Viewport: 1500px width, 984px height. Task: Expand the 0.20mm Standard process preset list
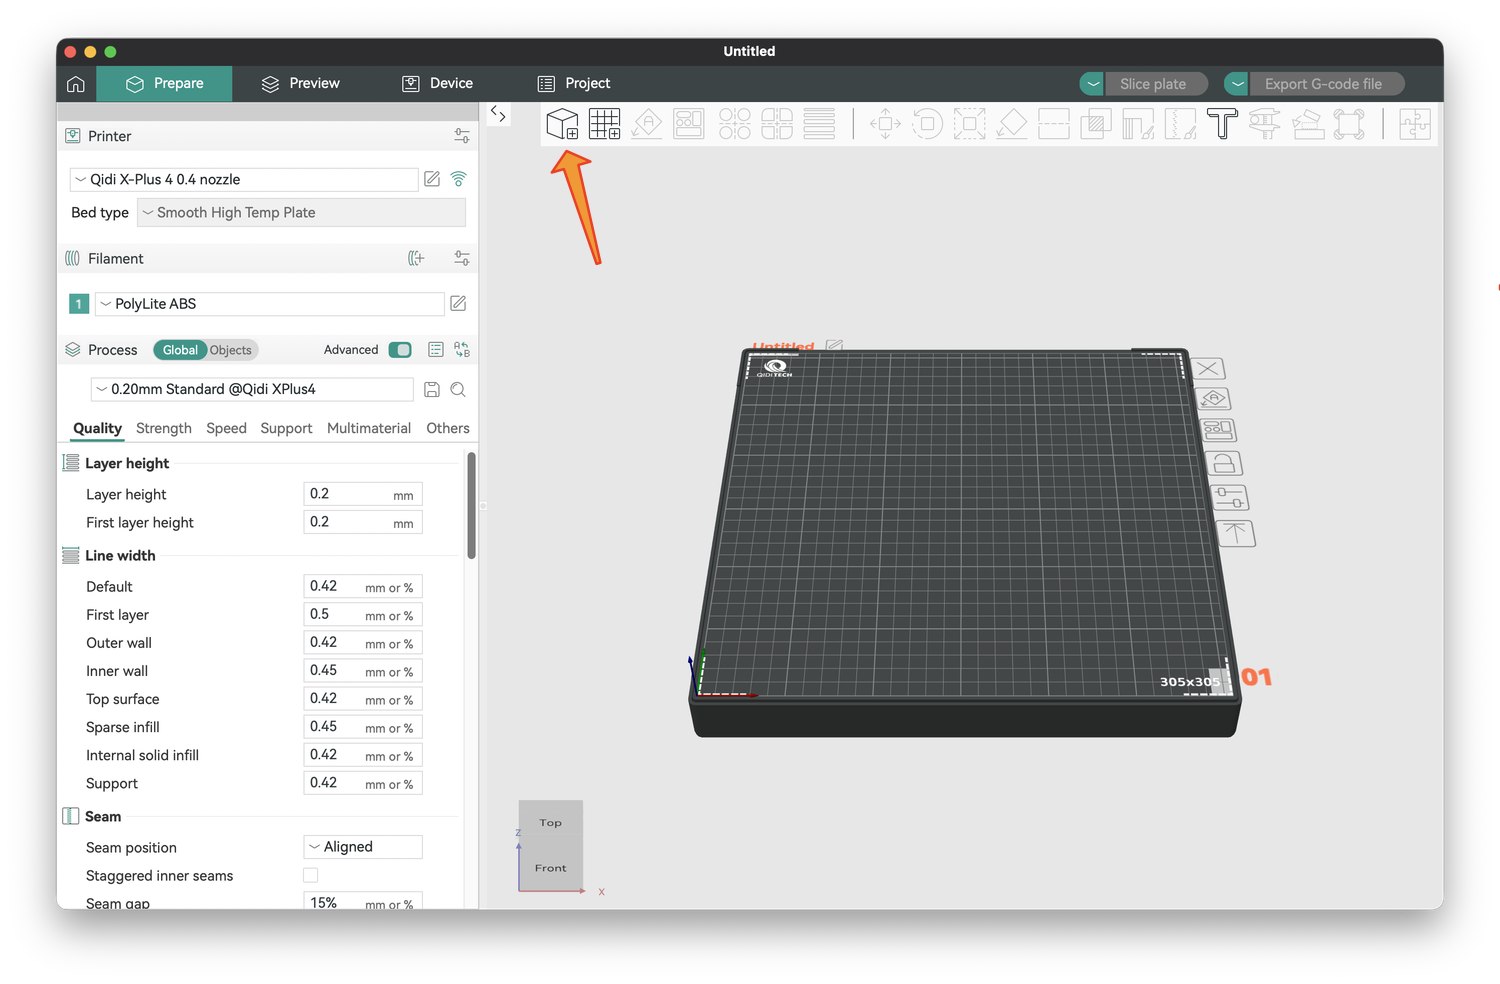pyautogui.click(x=252, y=389)
